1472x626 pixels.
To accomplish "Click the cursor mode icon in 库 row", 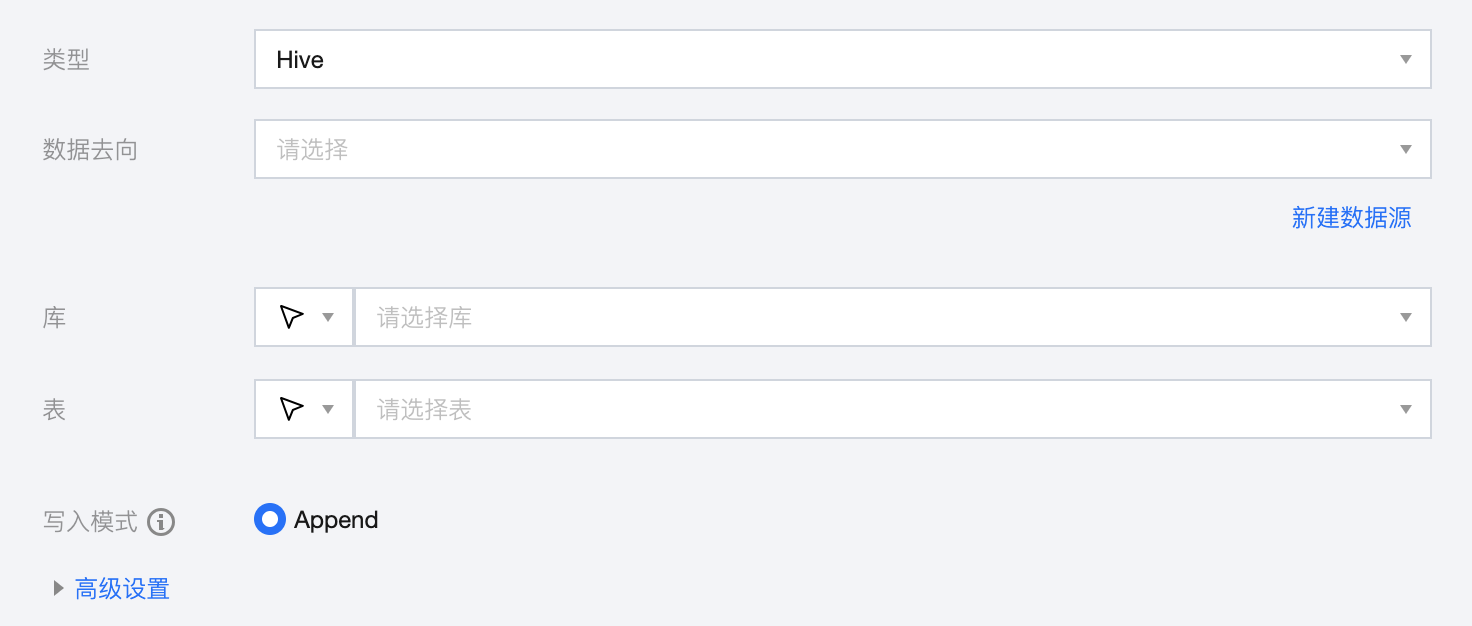I will [291, 318].
